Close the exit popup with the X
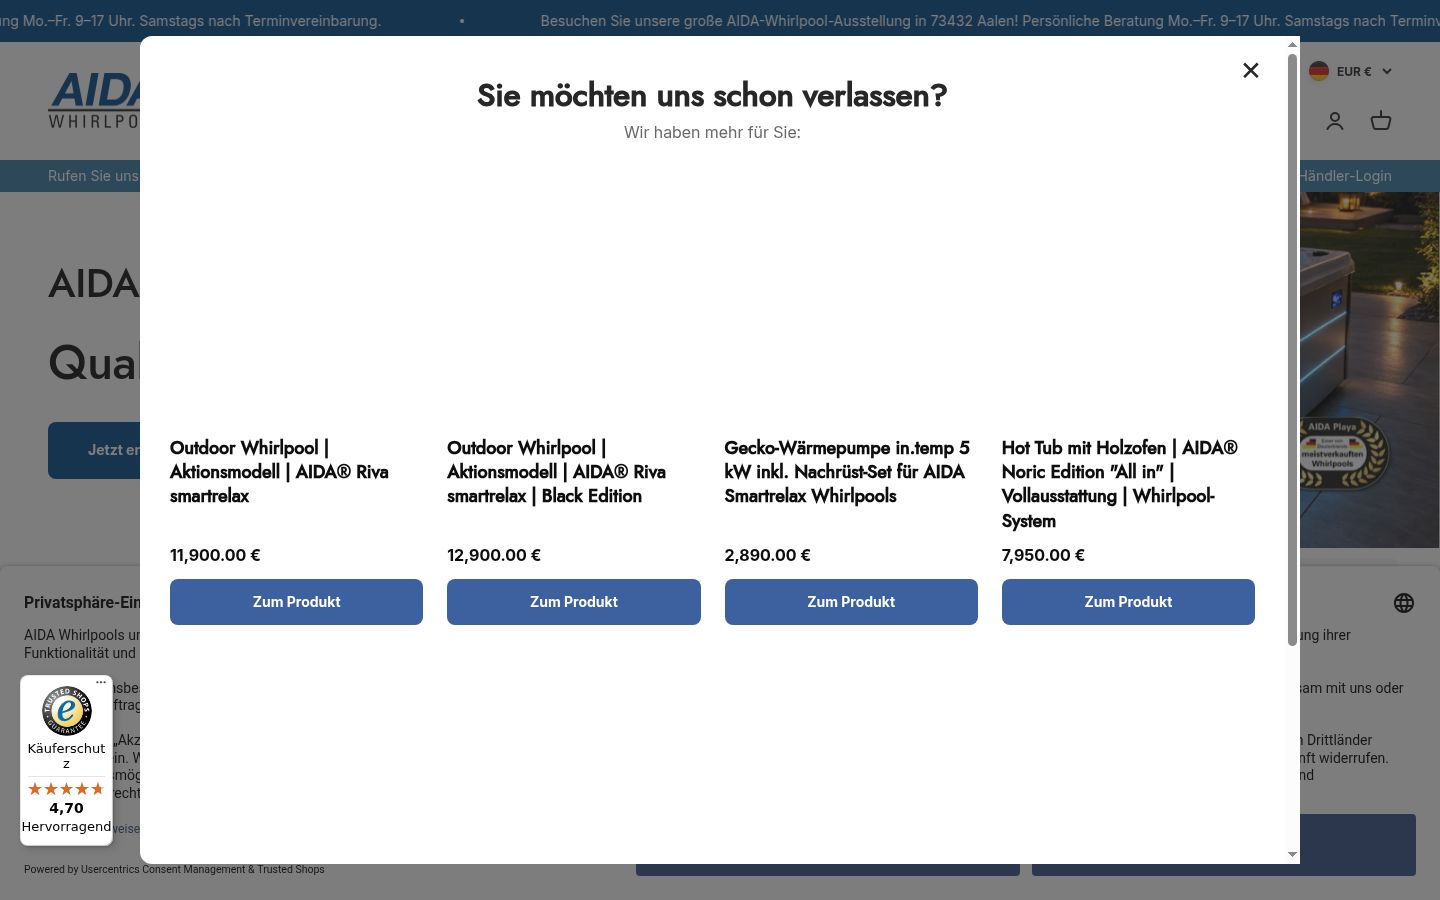Screen dimensions: 1440x900 [1250, 70]
